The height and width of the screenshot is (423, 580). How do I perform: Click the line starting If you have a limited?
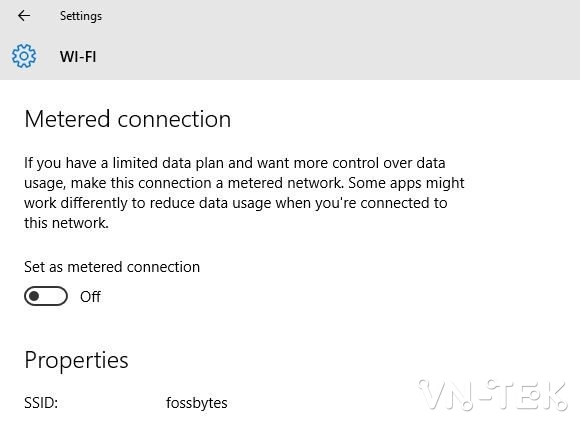tap(235, 163)
